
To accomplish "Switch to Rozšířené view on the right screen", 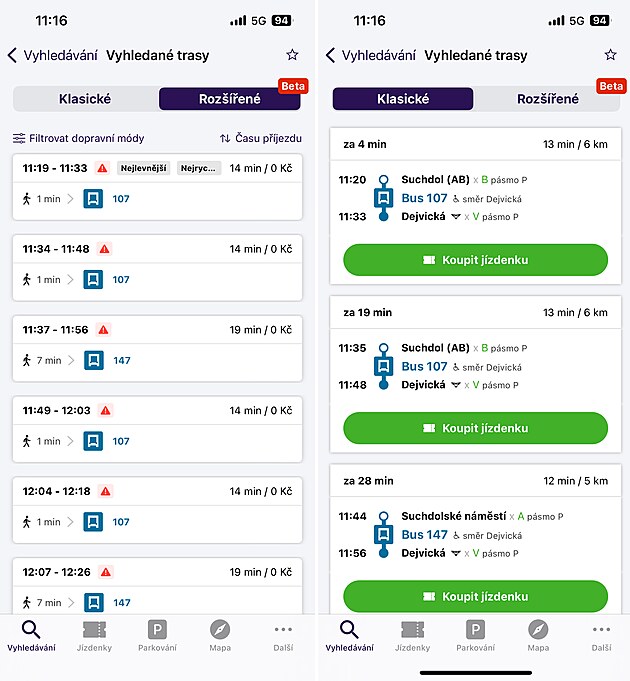I will tap(548, 99).
